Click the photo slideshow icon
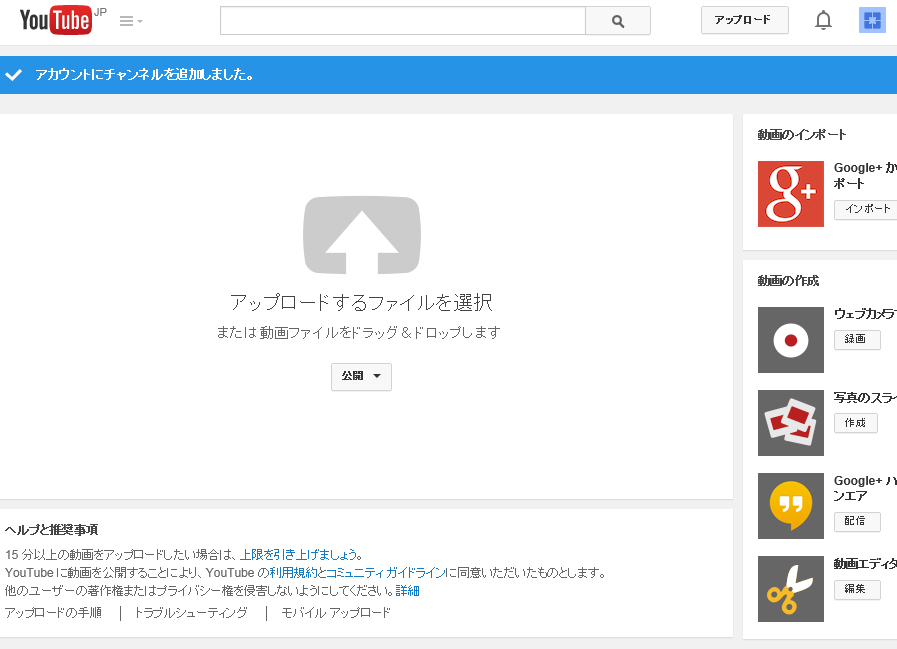This screenshot has width=897, height=649. pos(790,423)
